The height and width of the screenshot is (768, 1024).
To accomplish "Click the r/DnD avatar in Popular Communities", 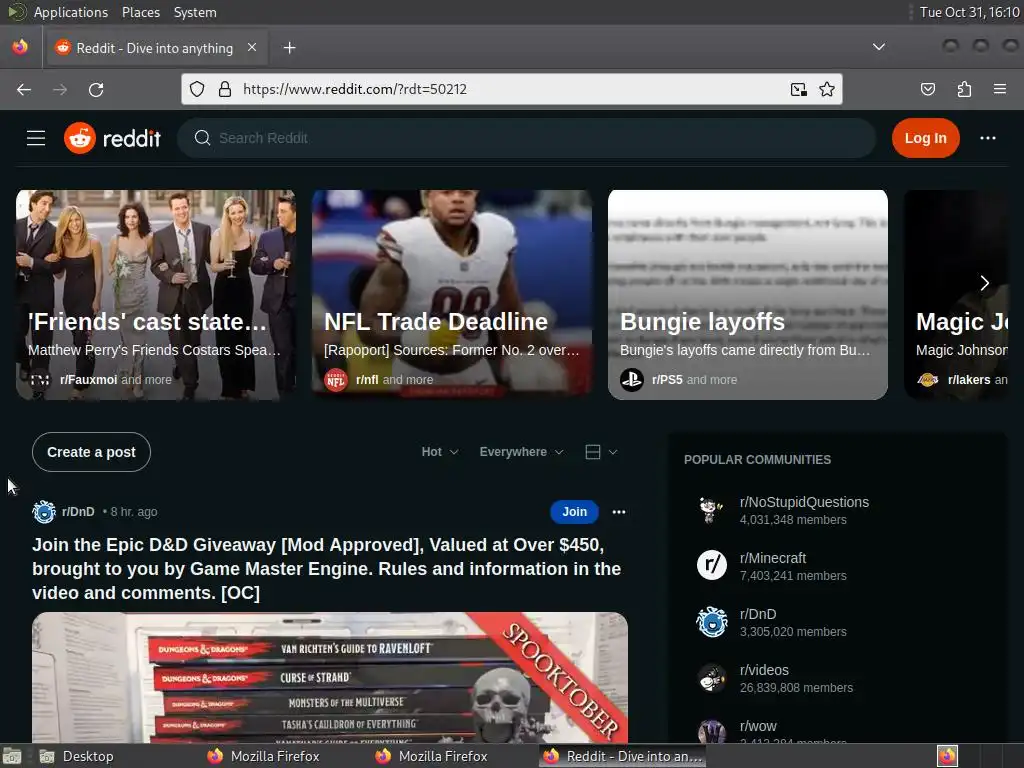I will (x=711, y=622).
